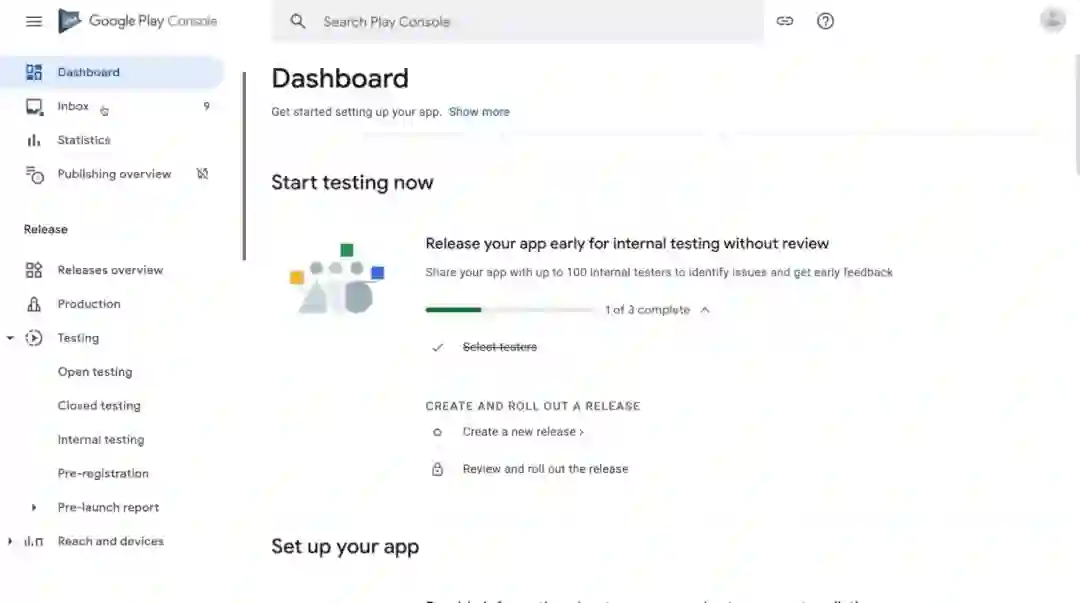Click the Statistics bar chart icon
Screen dimensions: 1080x603
point(34,140)
